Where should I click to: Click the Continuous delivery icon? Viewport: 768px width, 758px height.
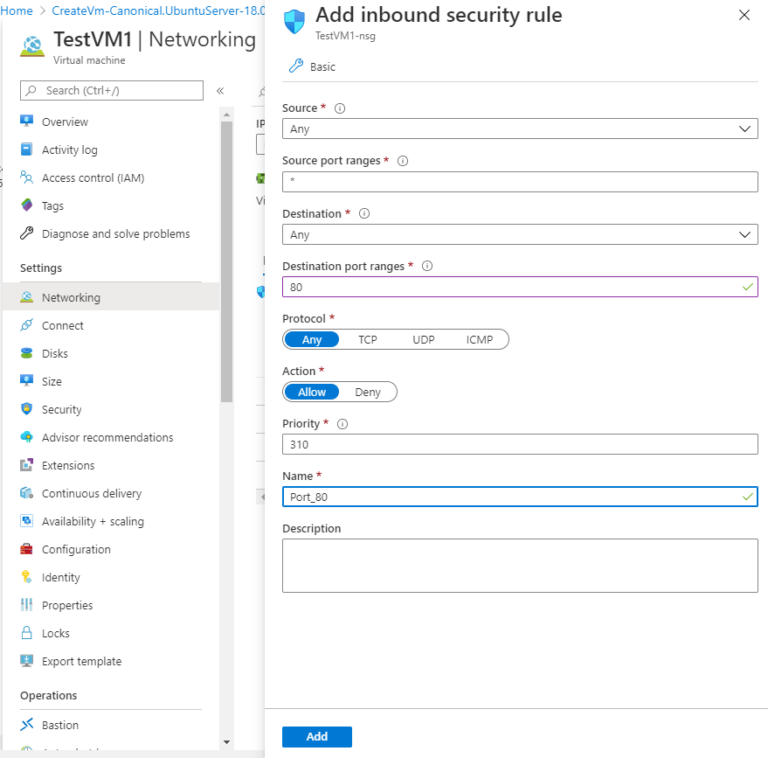(26, 493)
